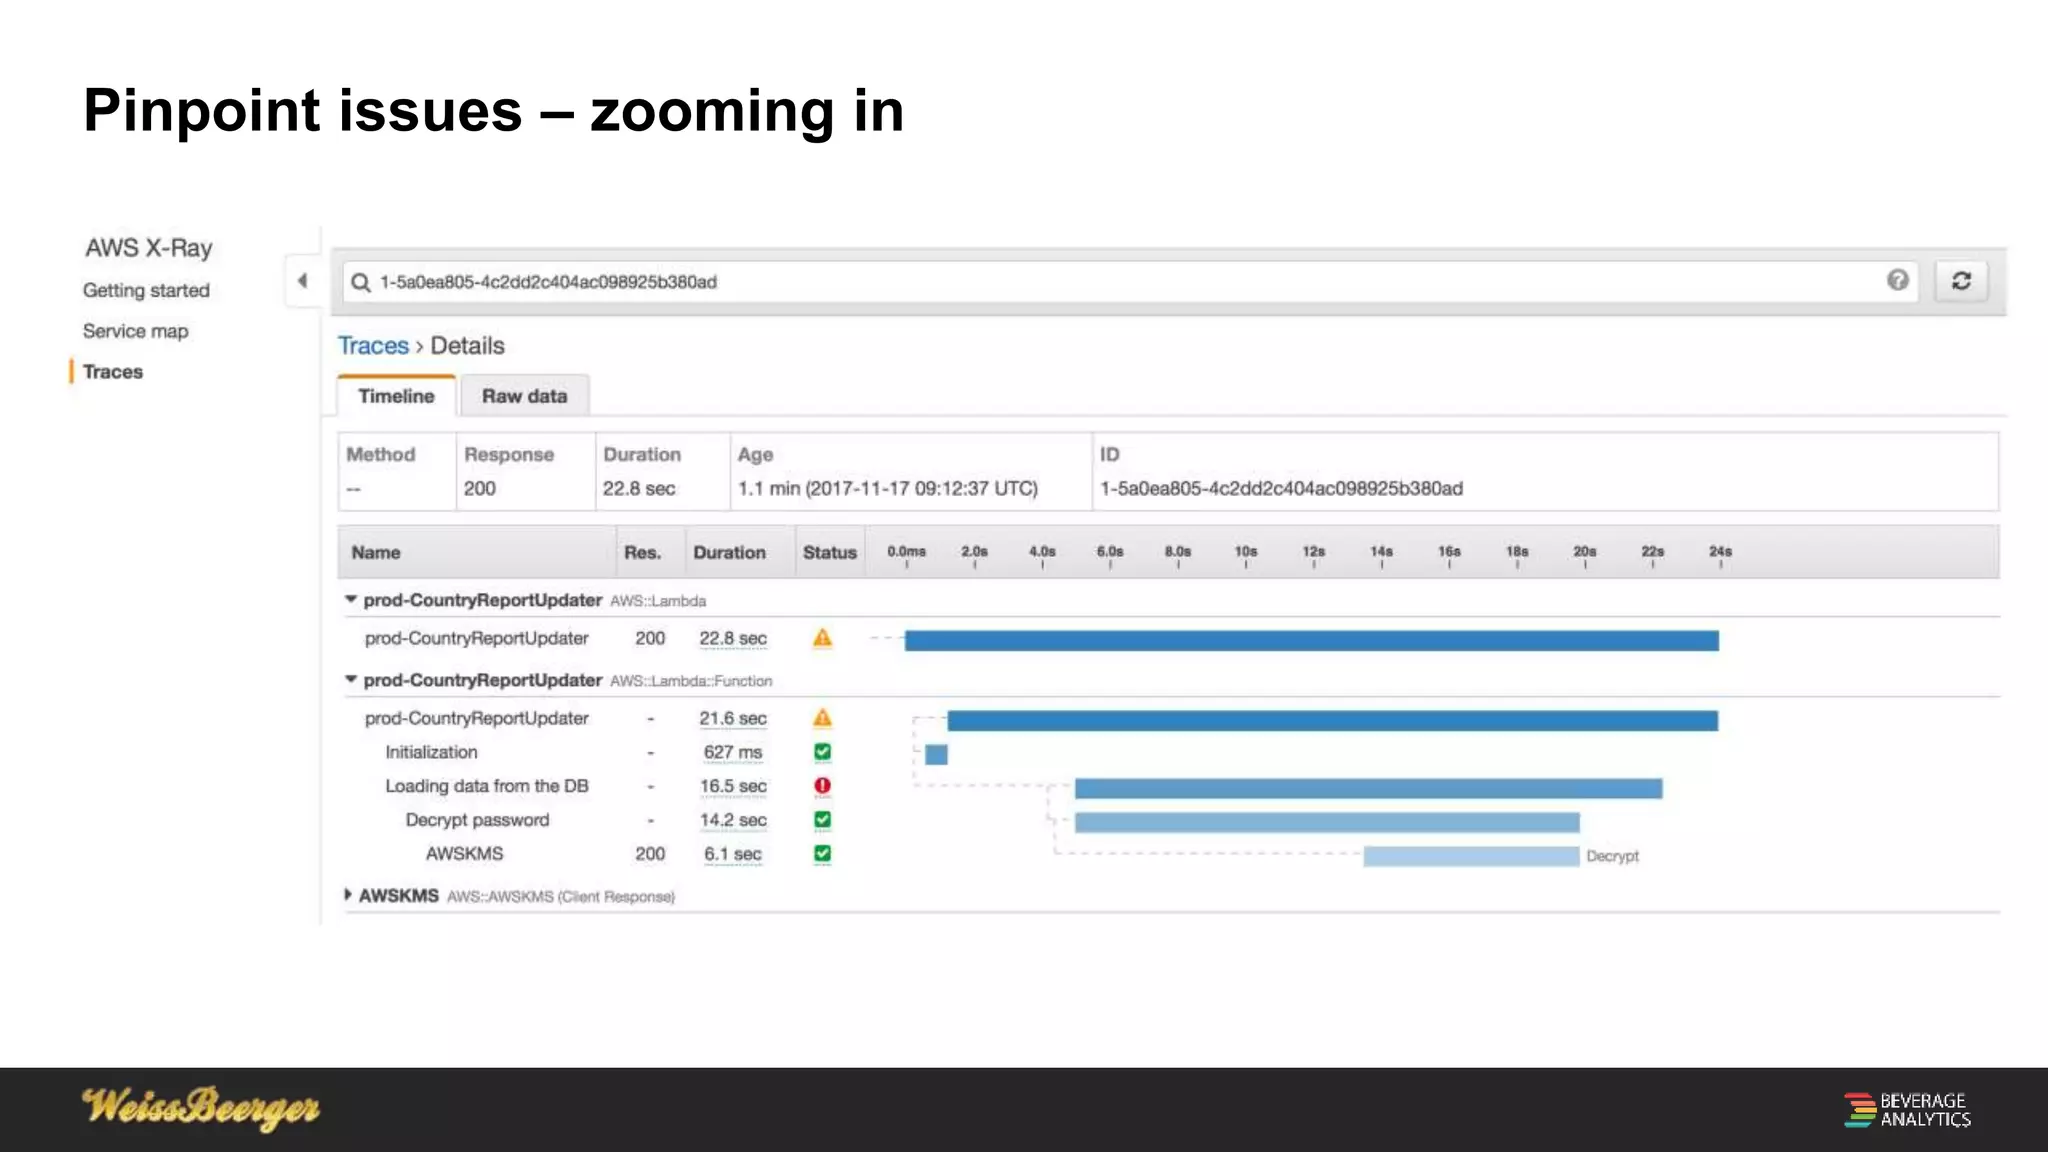The width and height of the screenshot is (2048, 1152).
Task: Click the 22.8 sec Lambda timeline bar
Action: click(x=1311, y=640)
